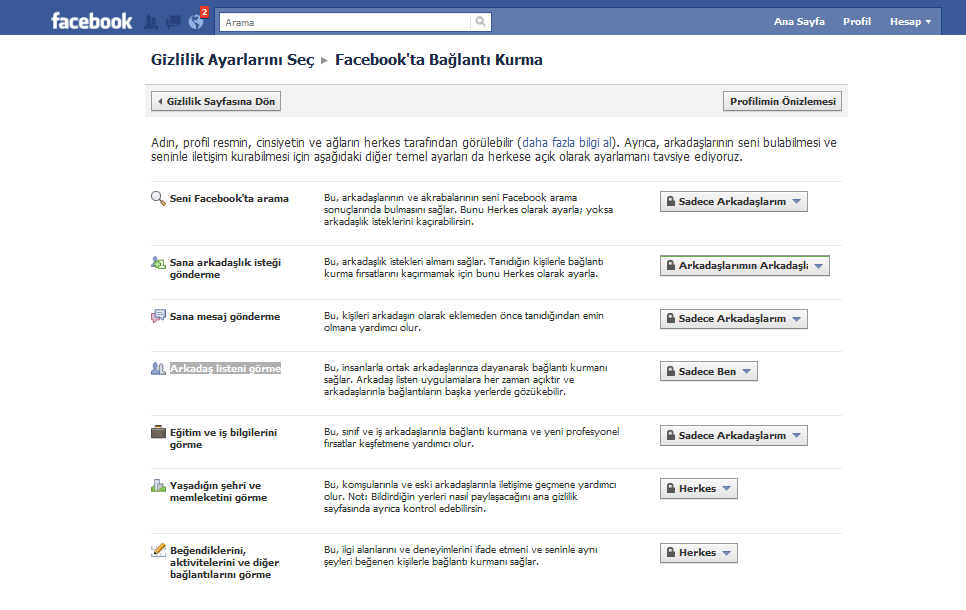966x610 pixels.
Task: Open Arkadaşlarımın Arkadaşları dropdown for friend requests
Action: click(x=745, y=266)
